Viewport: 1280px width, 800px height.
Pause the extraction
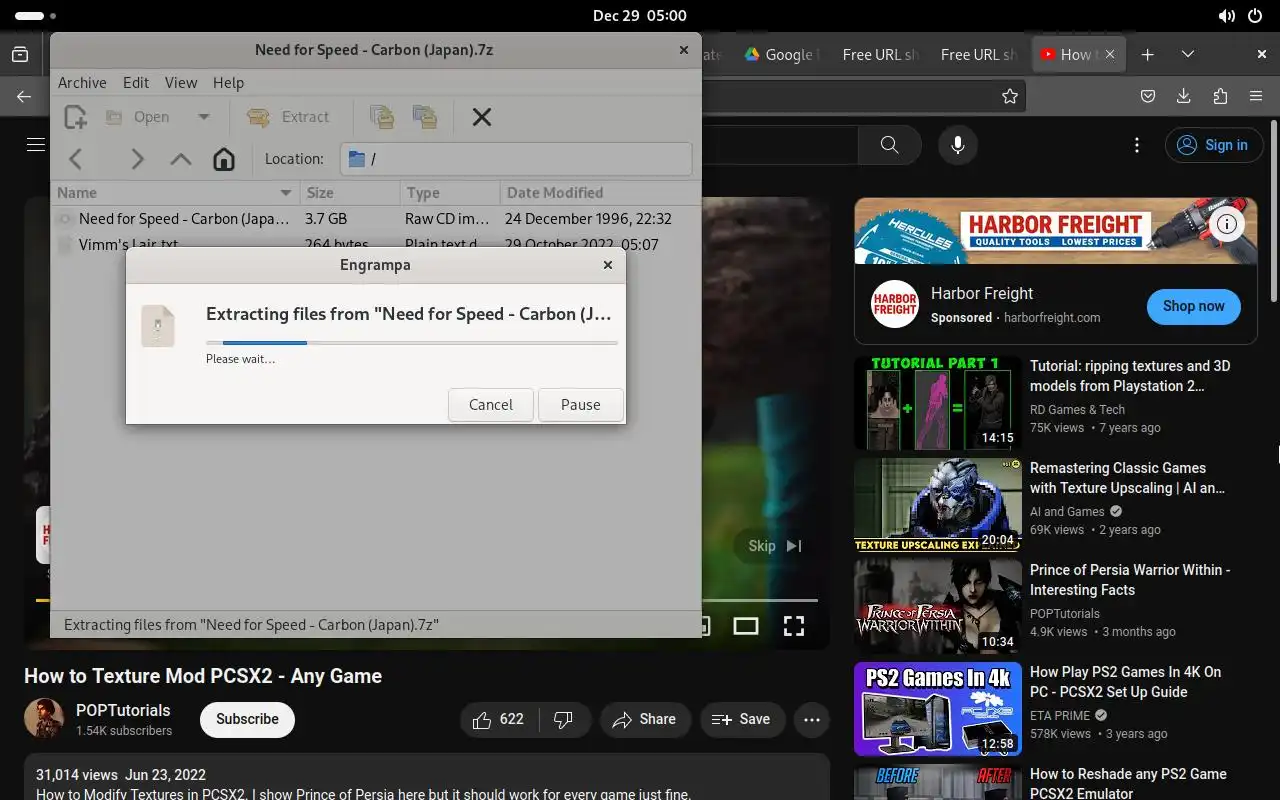(x=581, y=405)
